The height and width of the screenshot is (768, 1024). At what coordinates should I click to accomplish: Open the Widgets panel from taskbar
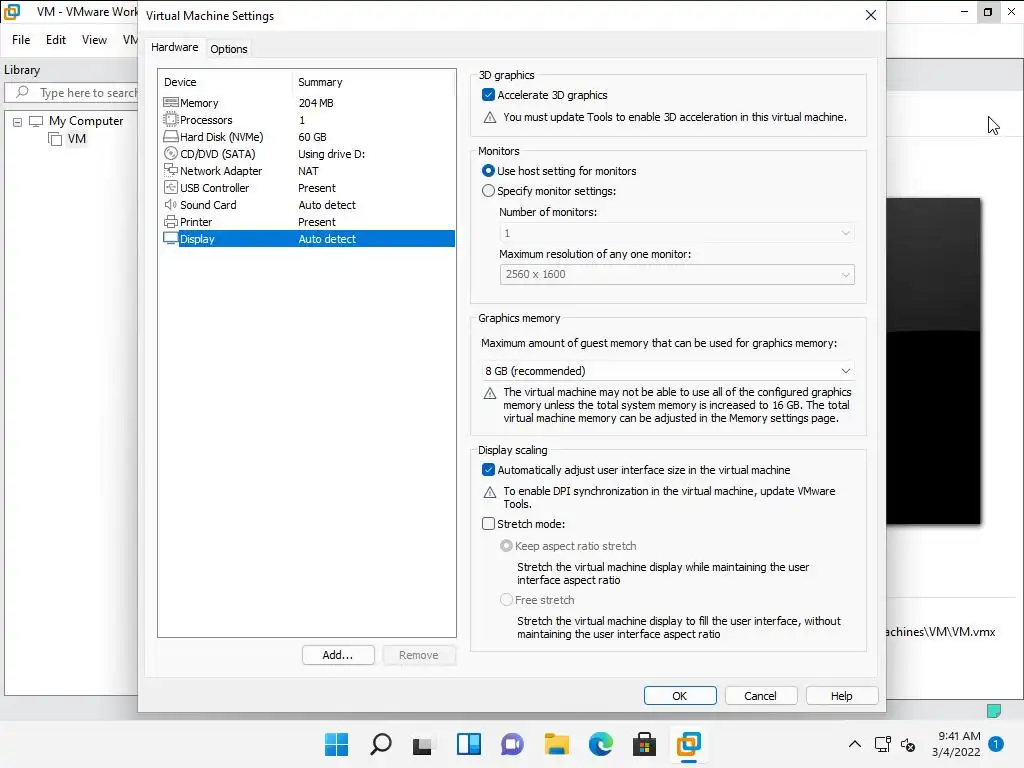469,744
